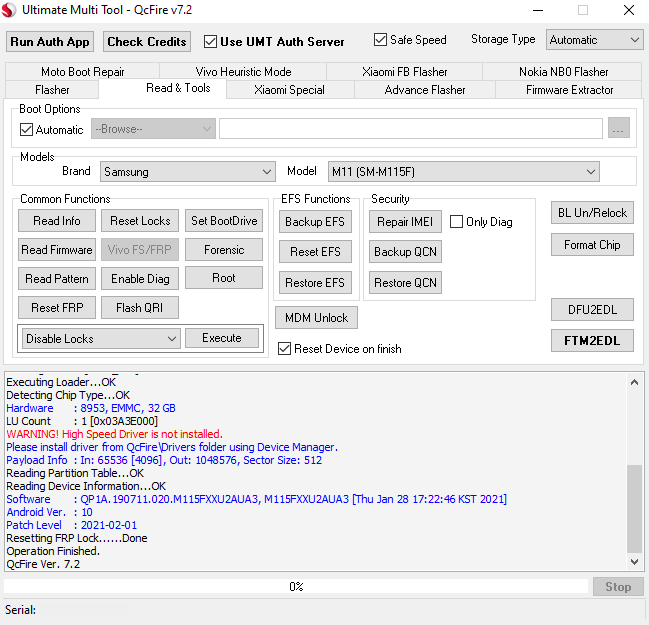Click the Stop button
The height and width of the screenshot is (625, 649).
[618, 587]
